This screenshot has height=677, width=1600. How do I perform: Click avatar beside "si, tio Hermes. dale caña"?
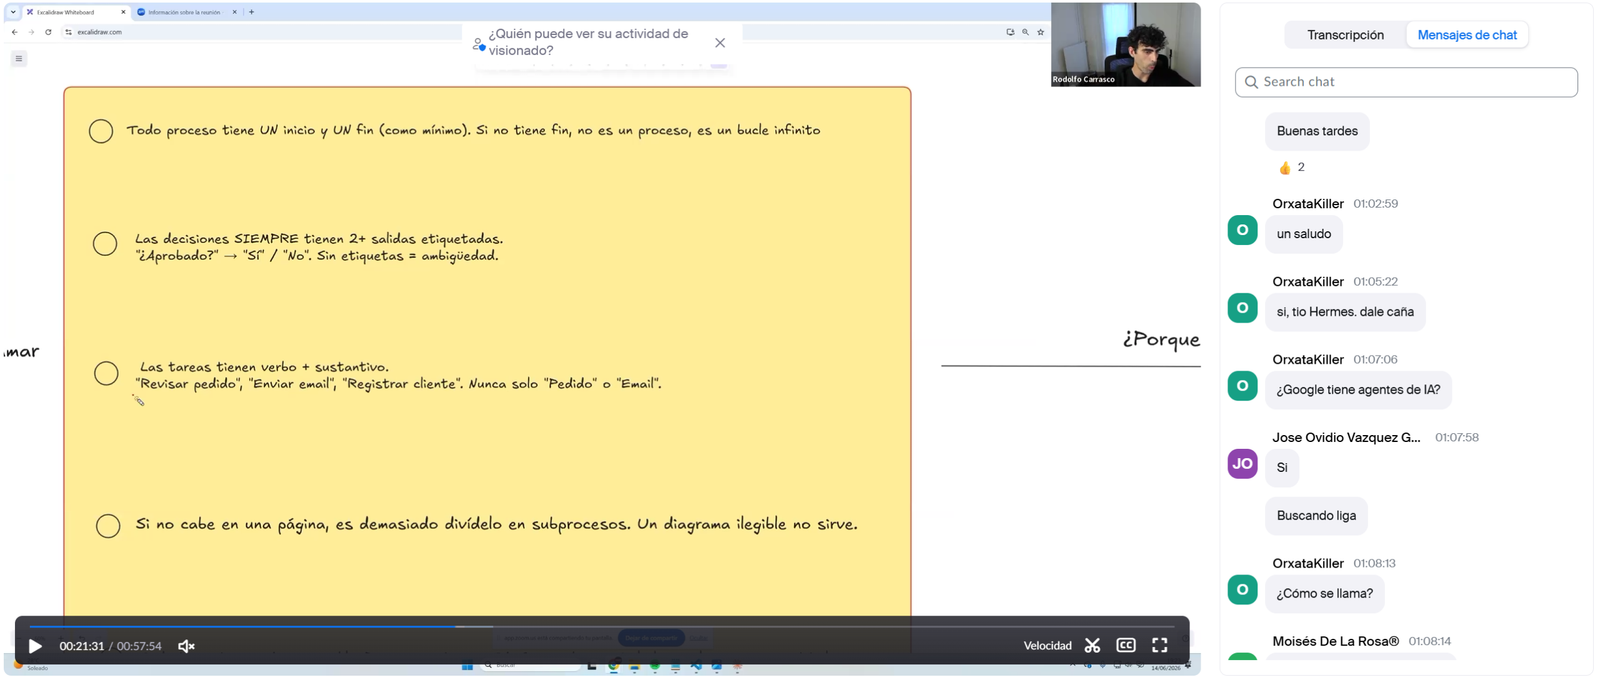pyautogui.click(x=1242, y=308)
